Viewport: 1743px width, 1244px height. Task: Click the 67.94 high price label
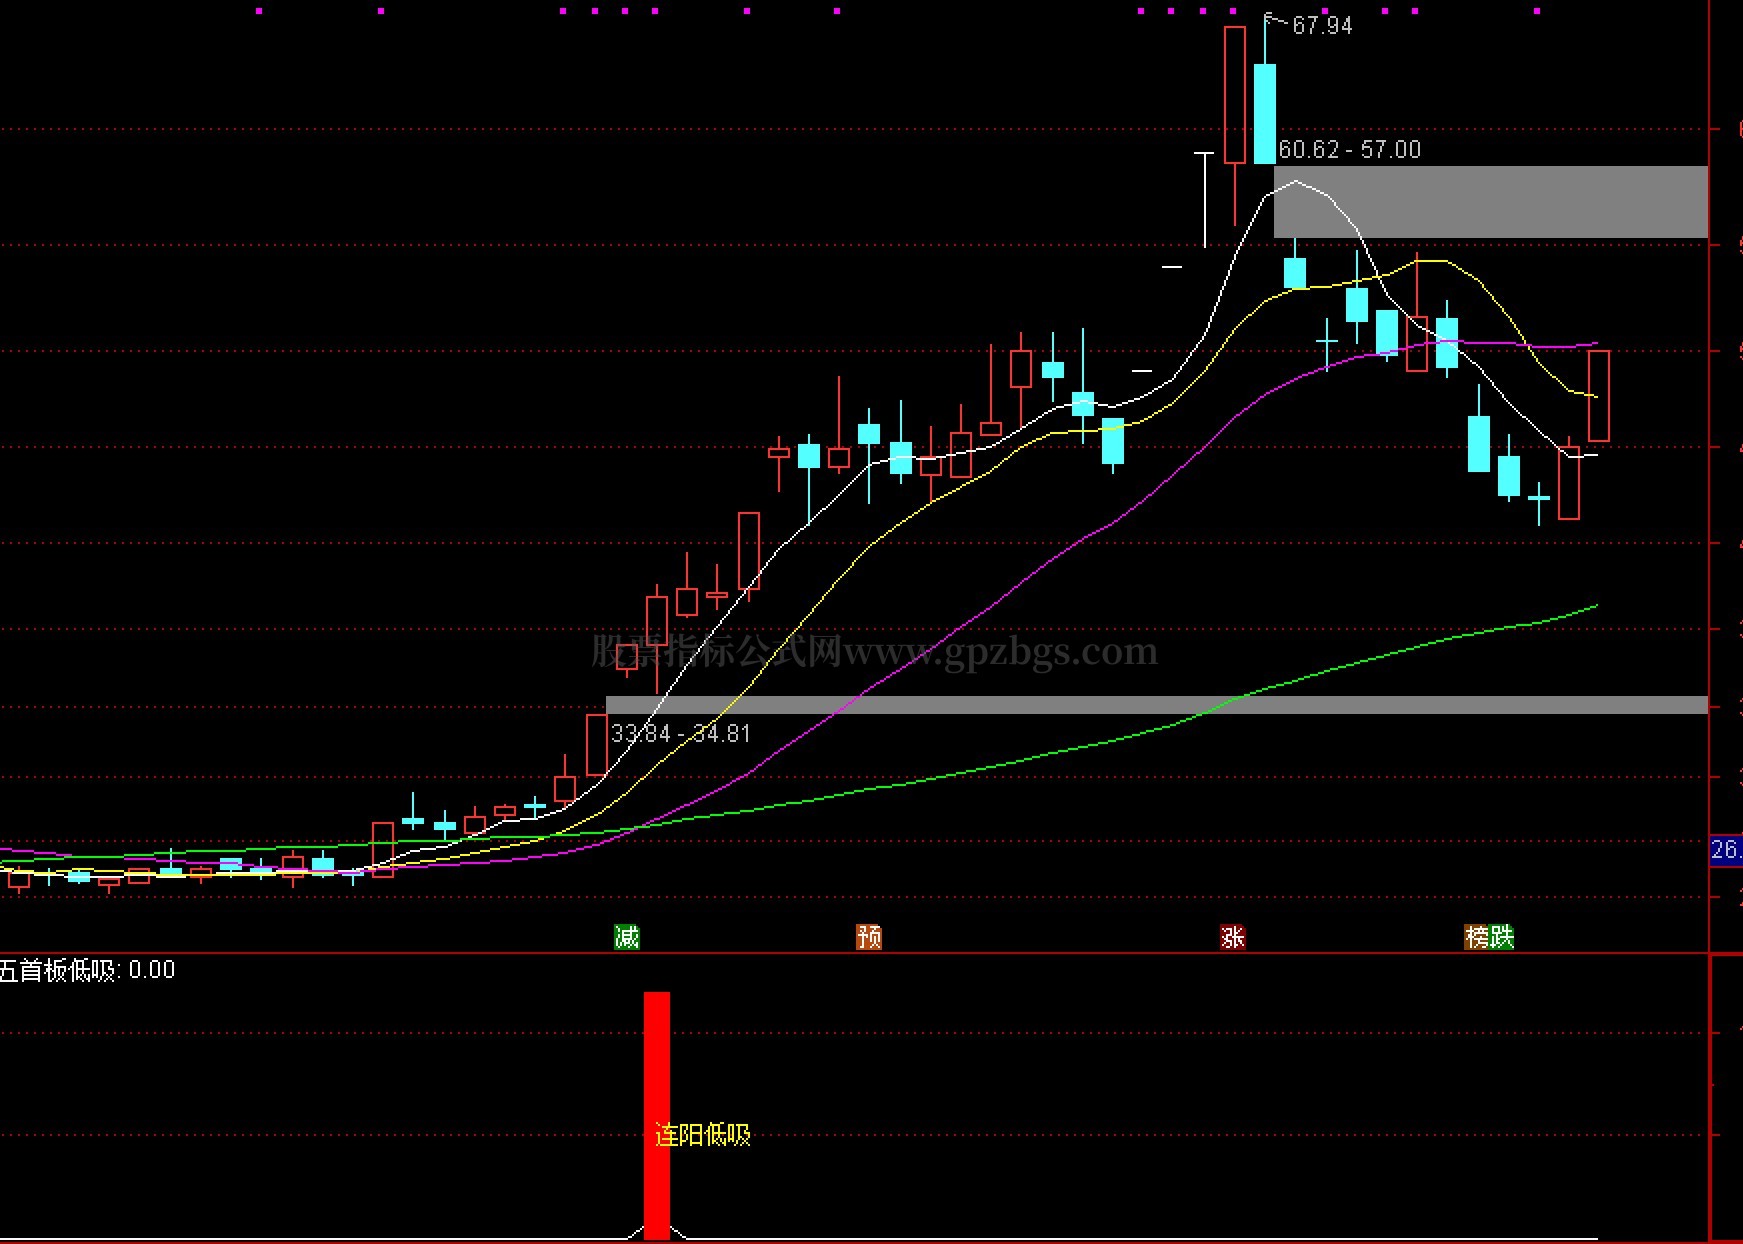pyautogui.click(x=1322, y=26)
